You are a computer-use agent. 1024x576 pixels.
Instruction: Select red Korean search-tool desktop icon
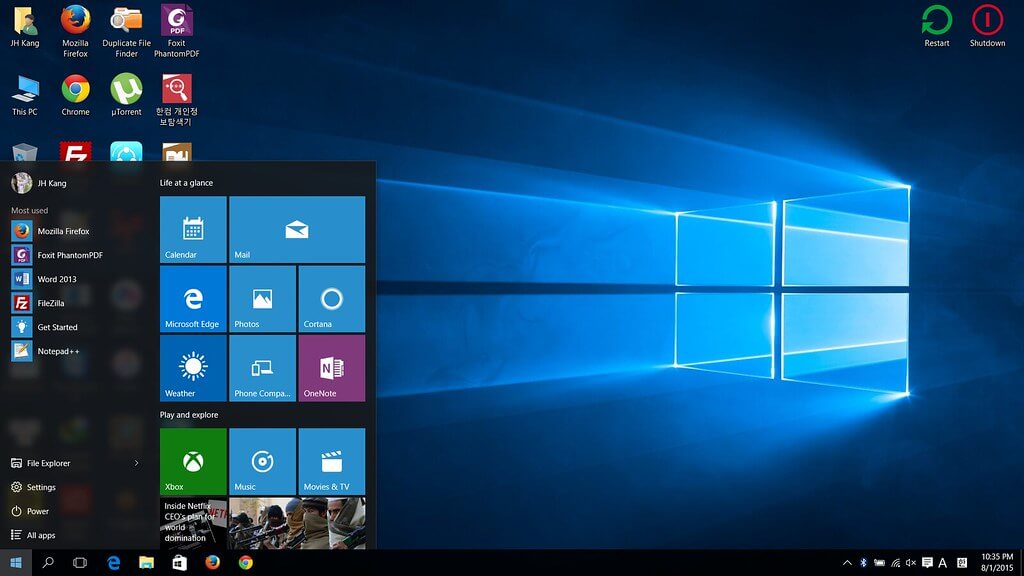(176, 99)
